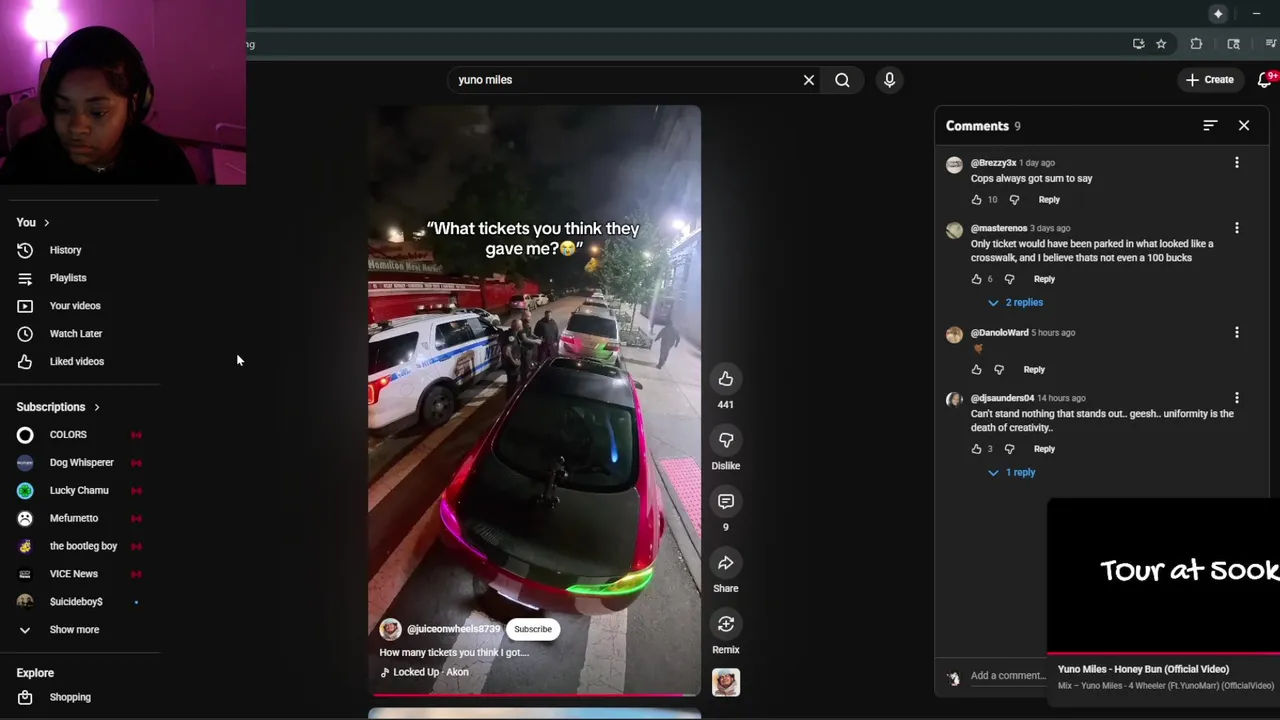The image size is (1280, 720).
Task: Open the Lucky Chamu subscription
Action: click(80, 490)
